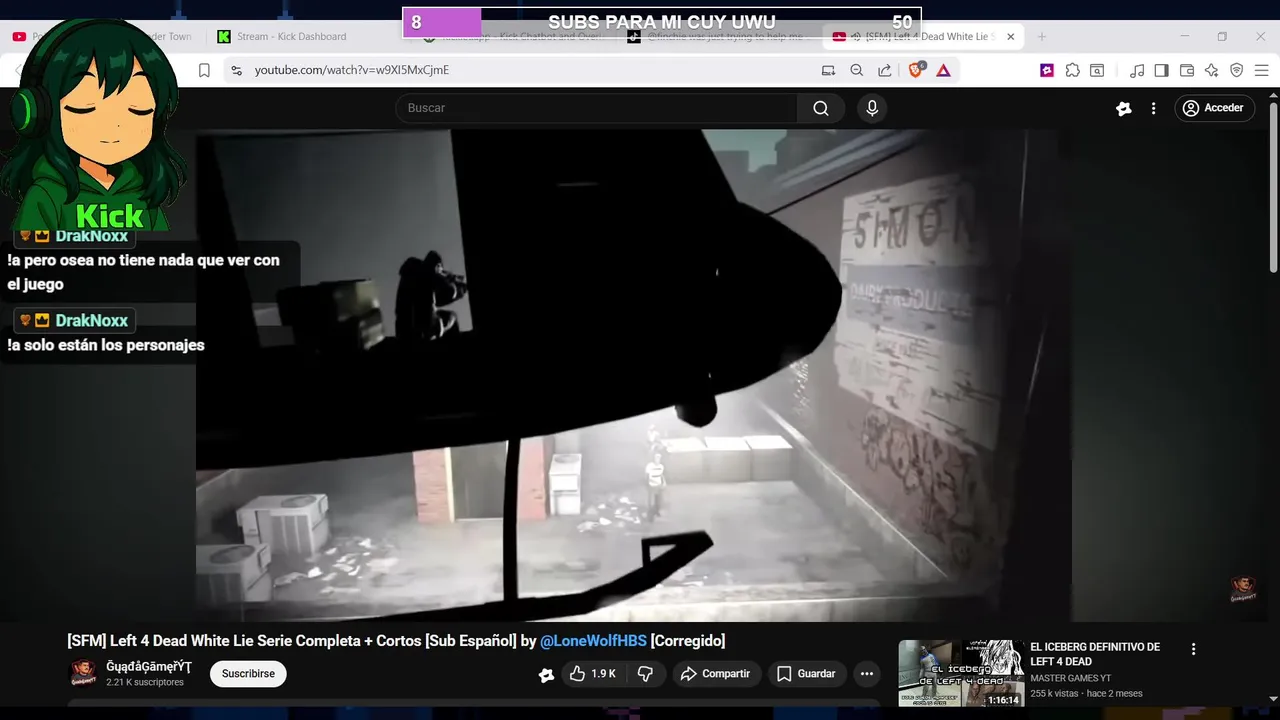Click the tab search icon in the toolbar
The width and height of the screenshot is (1280, 720).
pos(1097,70)
